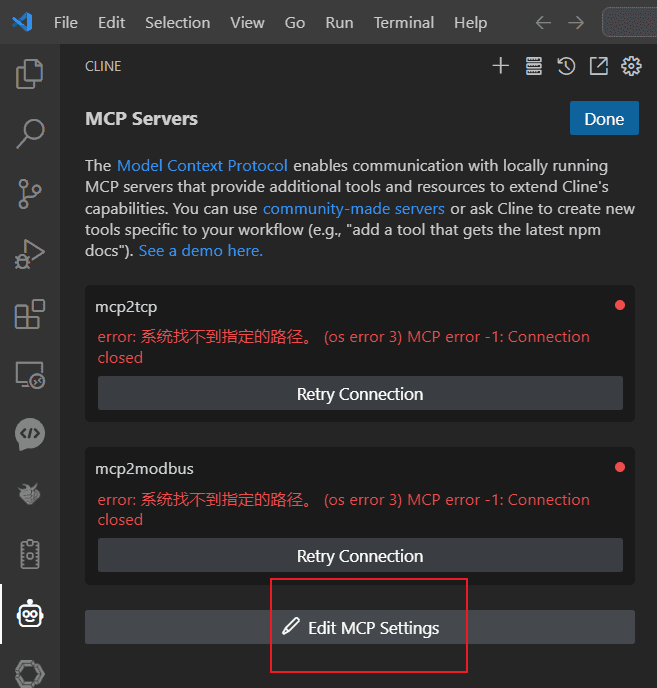Click Edit MCP Settings button

(360, 627)
